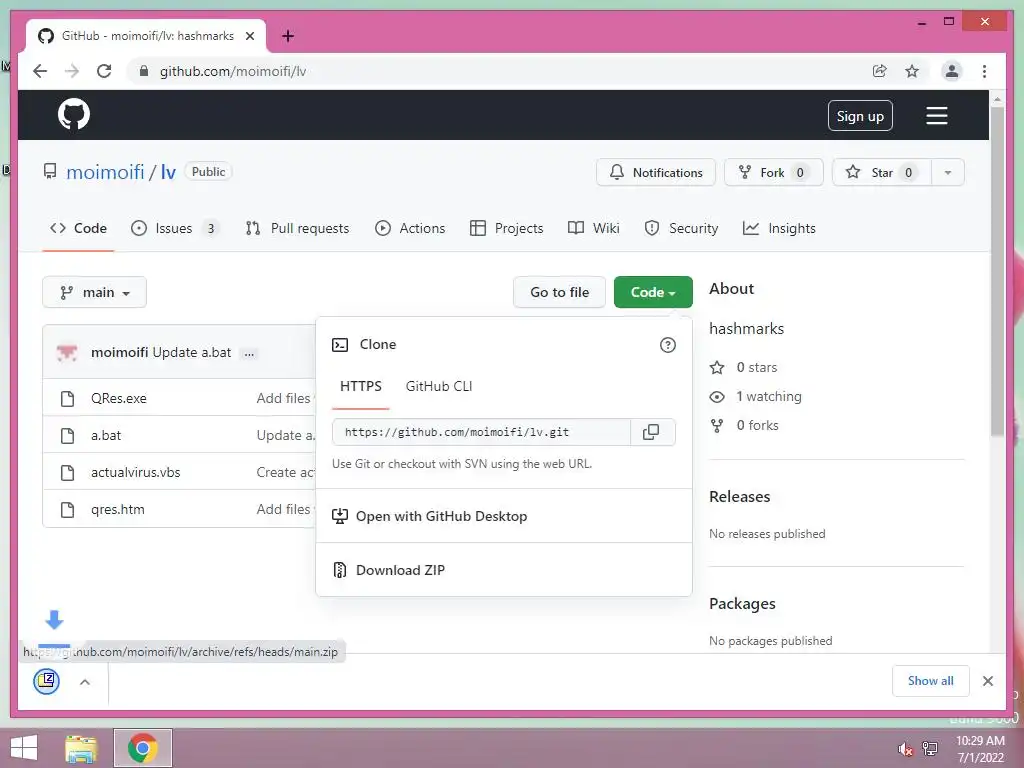Close the GitHub moimoifi/lv tab
The width and height of the screenshot is (1024, 768).
[249, 36]
